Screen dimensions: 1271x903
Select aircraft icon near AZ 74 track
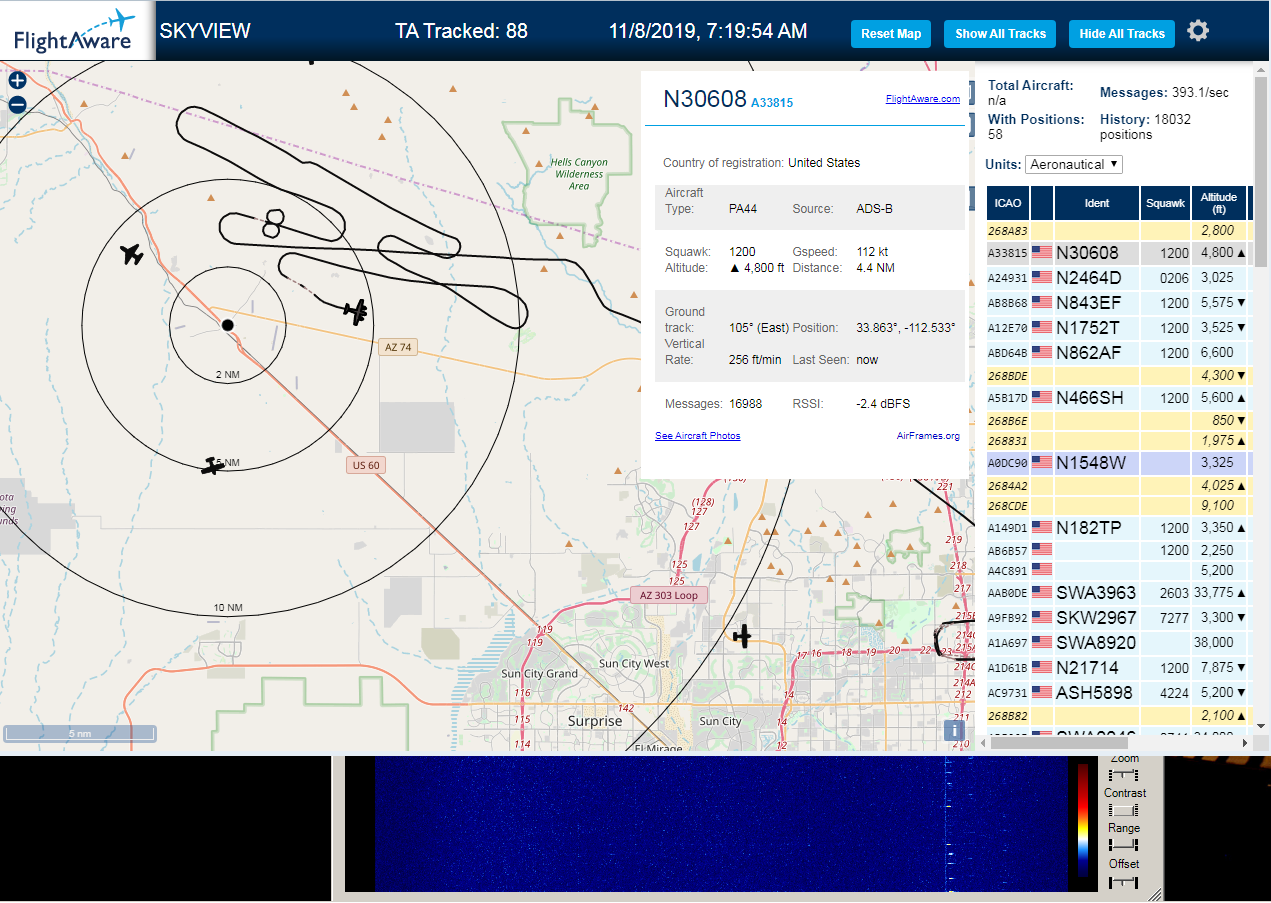(356, 310)
